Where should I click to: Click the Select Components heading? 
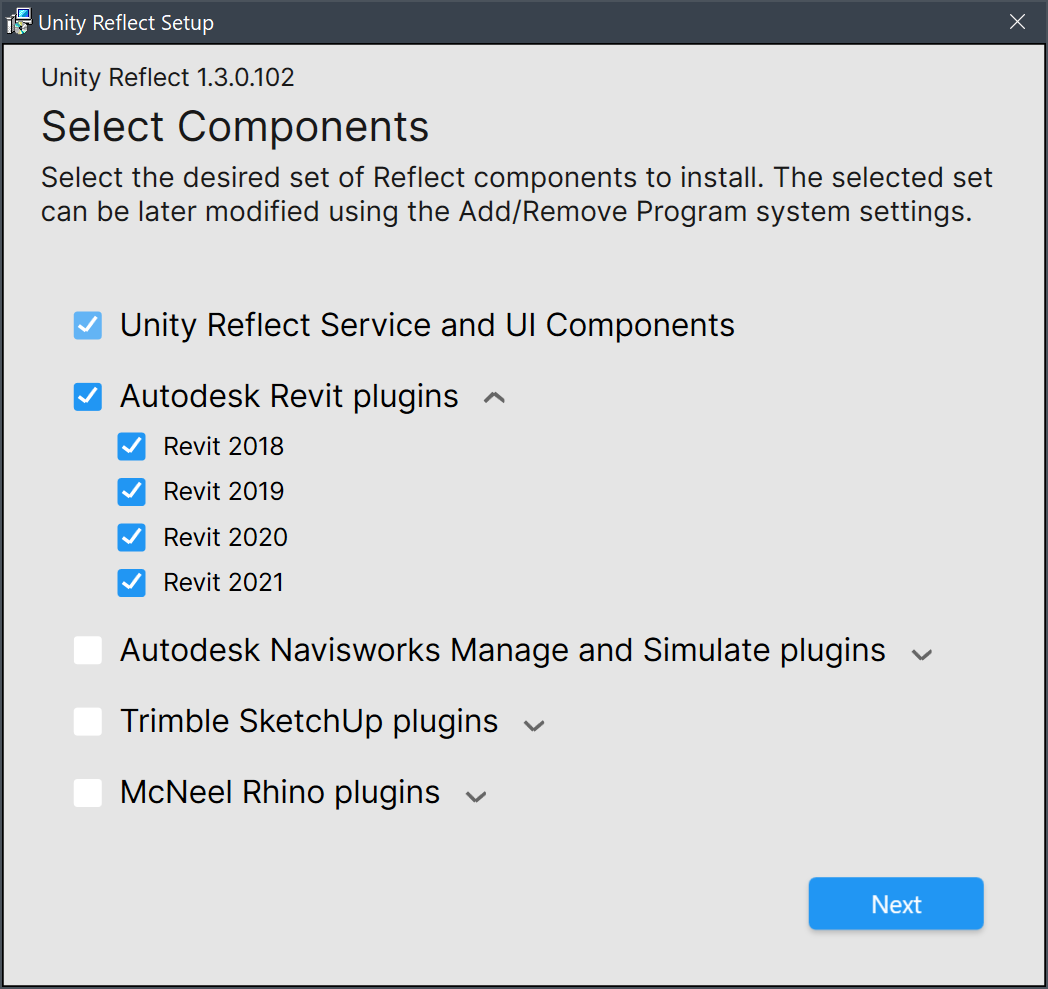click(234, 126)
